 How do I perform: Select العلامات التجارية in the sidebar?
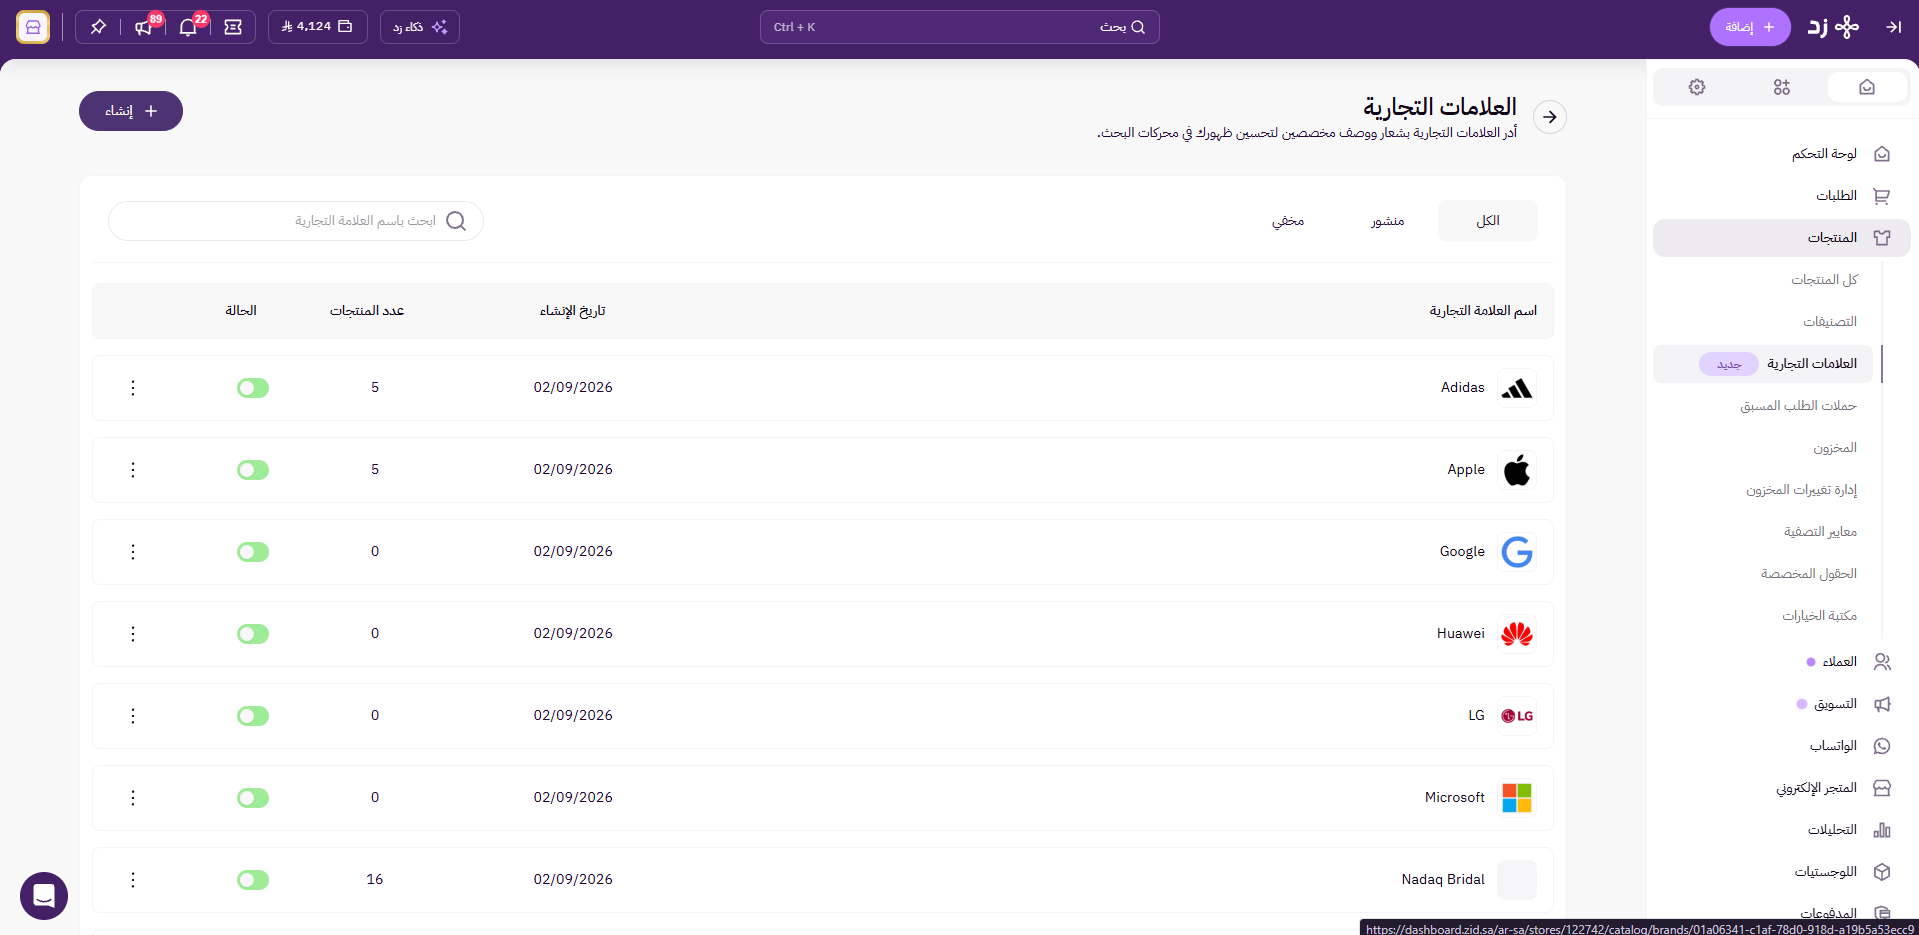click(1763, 364)
